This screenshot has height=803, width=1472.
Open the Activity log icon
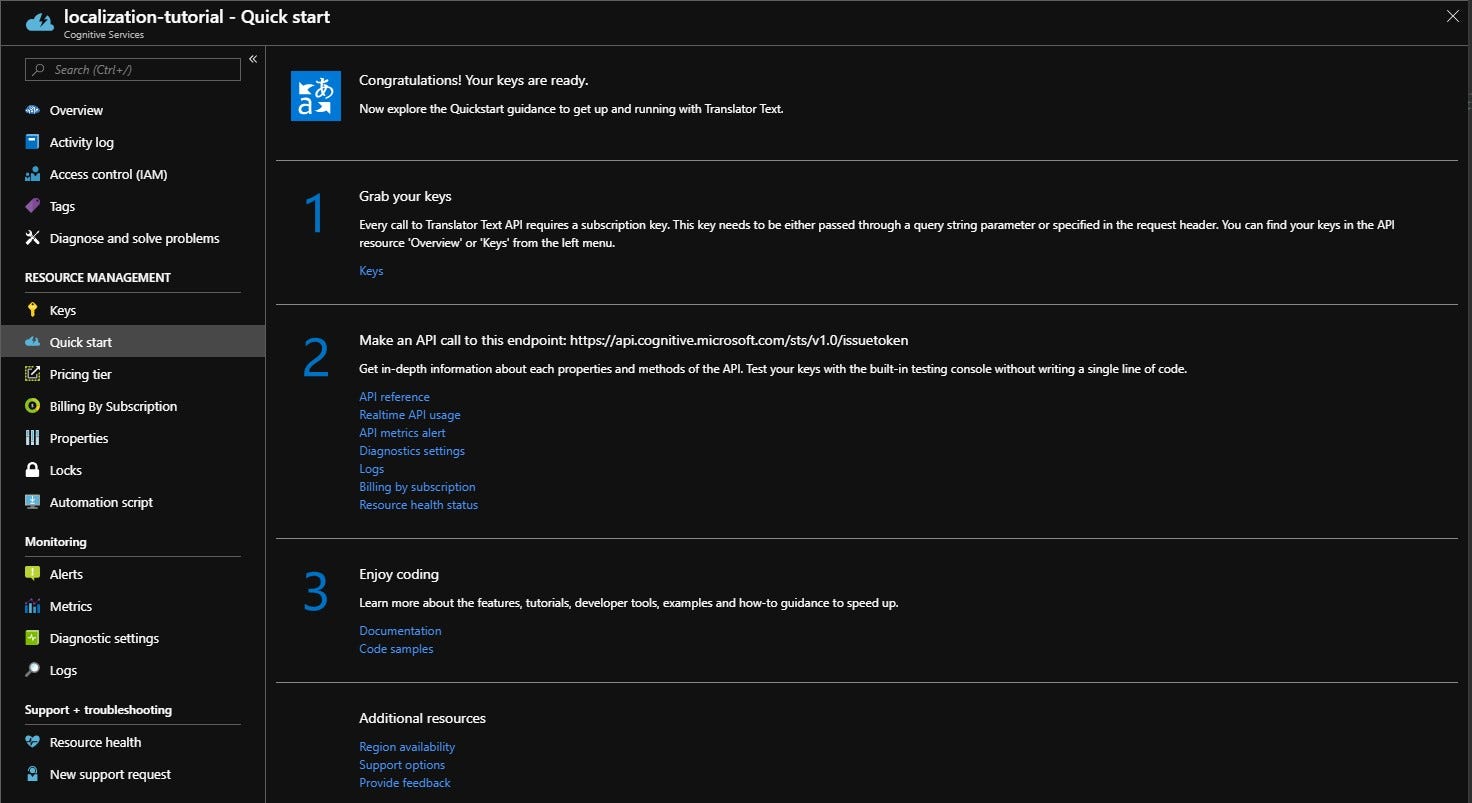click(32, 142)
